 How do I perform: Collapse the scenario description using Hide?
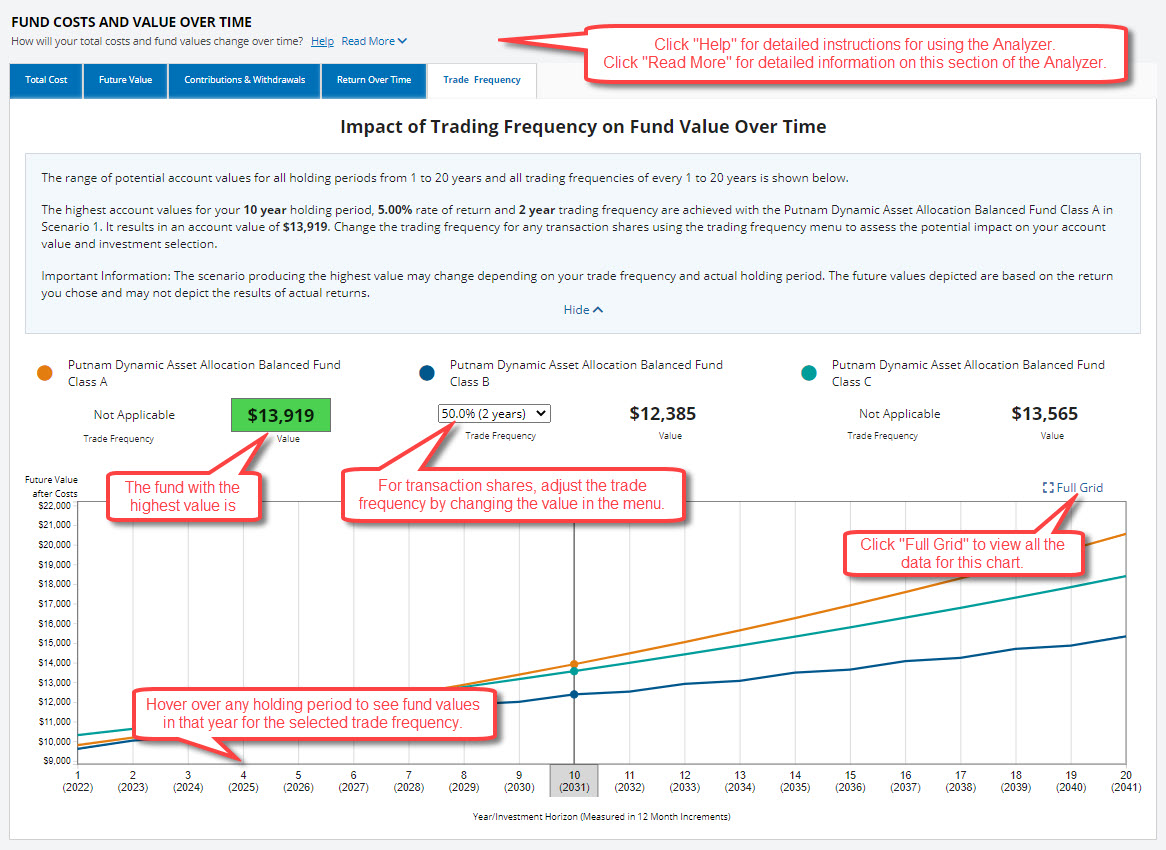tap(578, 310)
